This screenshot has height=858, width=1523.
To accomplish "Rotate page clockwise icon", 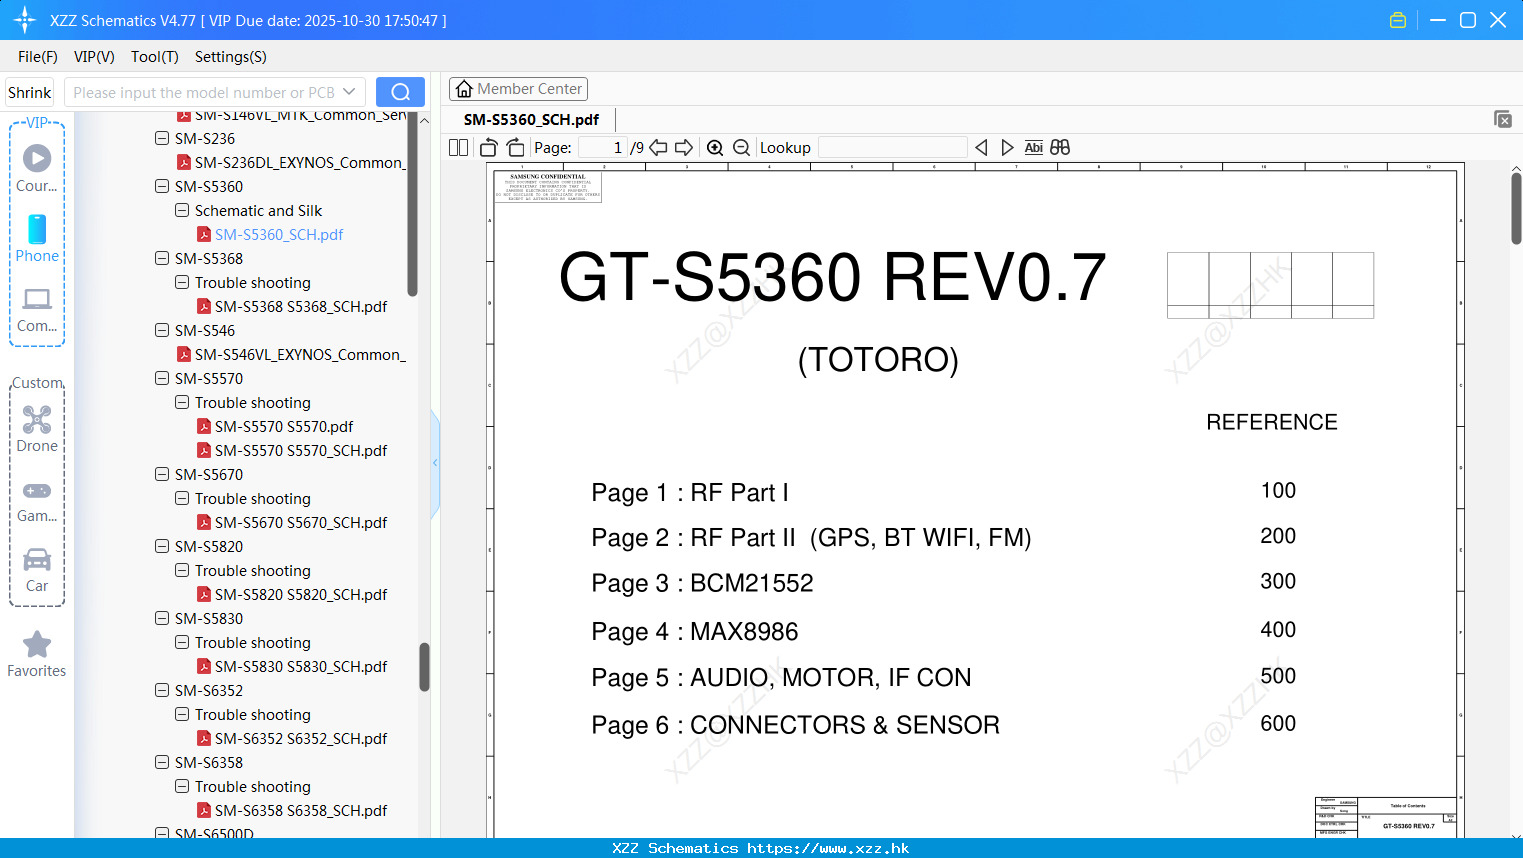I will [x=515, y=147].
